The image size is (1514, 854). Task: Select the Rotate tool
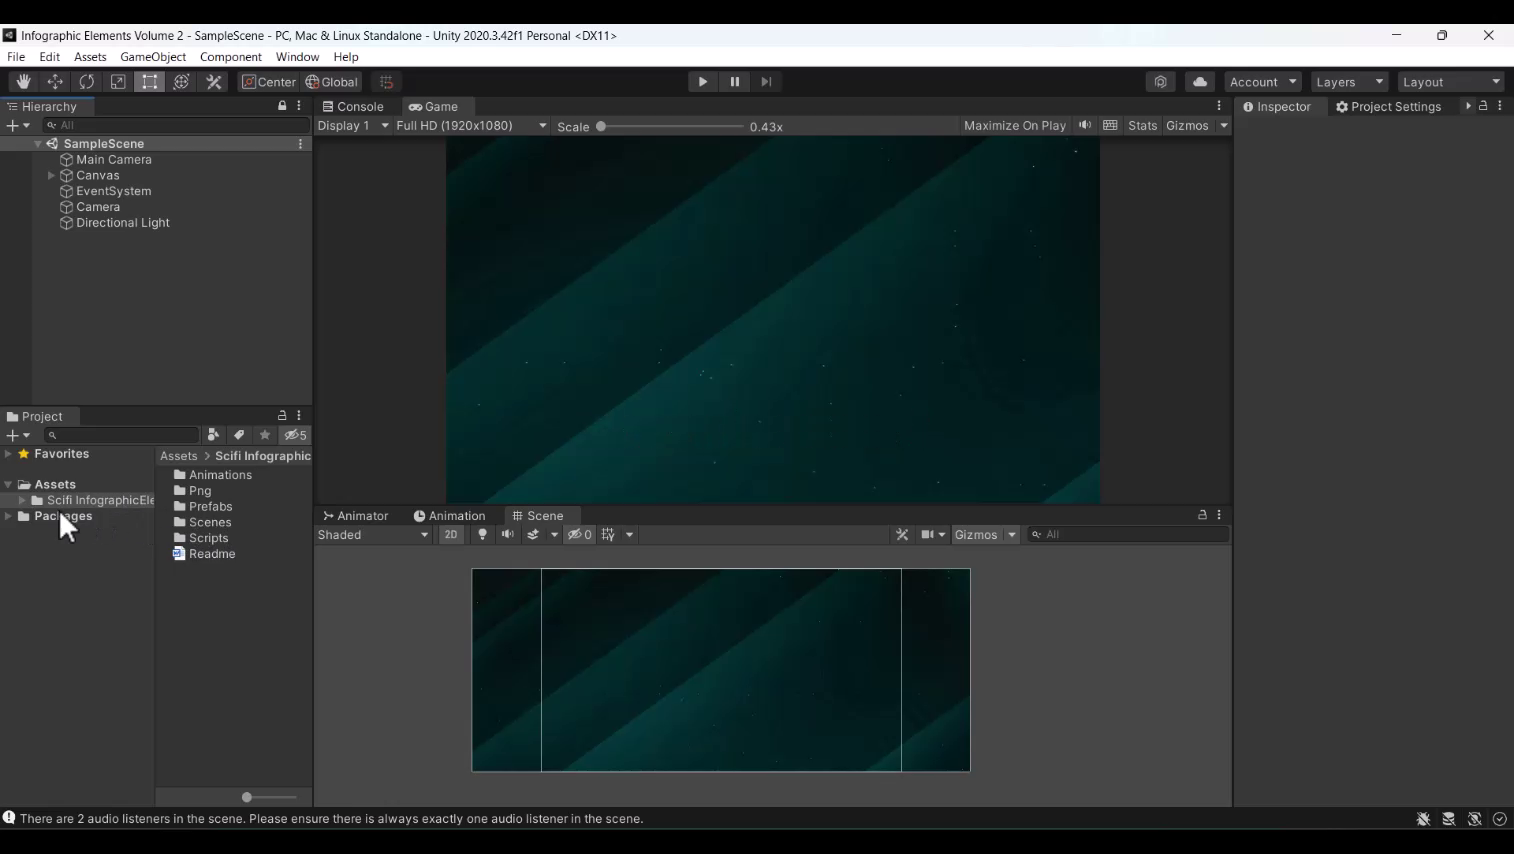tap(87, 82)
